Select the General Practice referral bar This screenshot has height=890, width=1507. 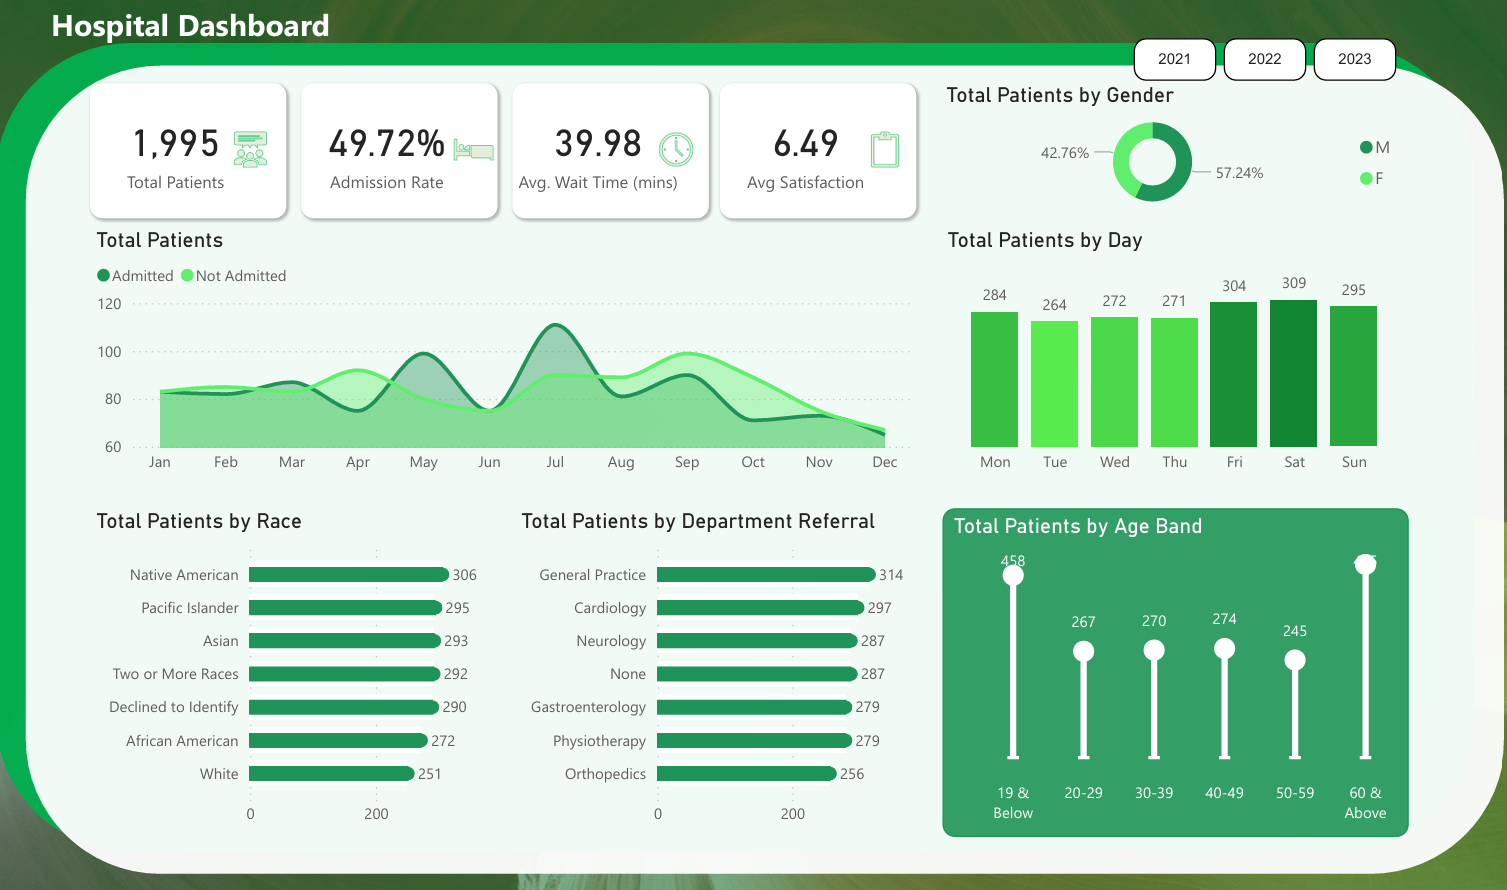[x=765, y=575]
